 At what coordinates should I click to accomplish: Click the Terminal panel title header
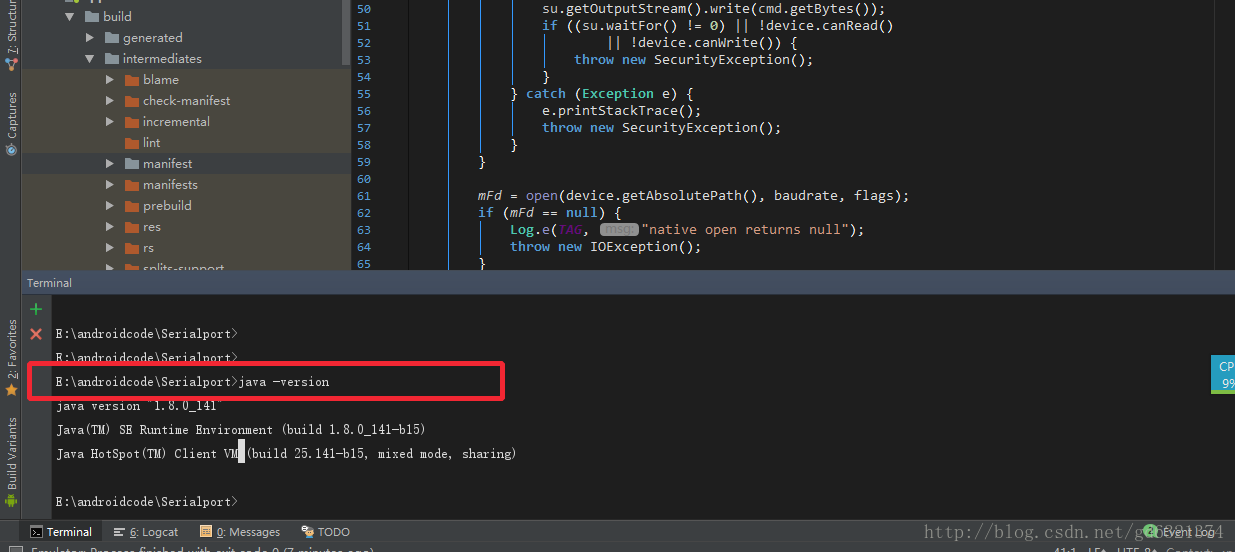coord(50,283)
